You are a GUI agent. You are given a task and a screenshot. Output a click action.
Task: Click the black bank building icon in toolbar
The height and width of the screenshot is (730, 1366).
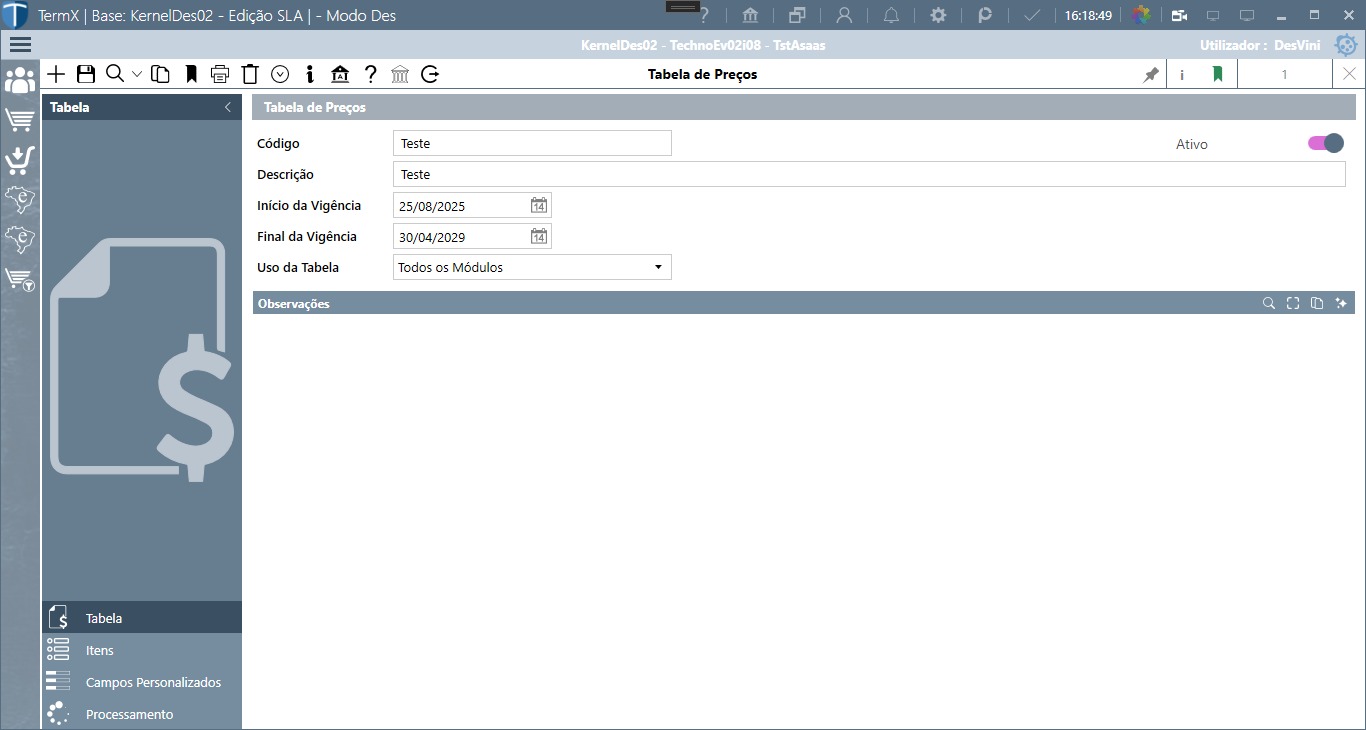339,74
